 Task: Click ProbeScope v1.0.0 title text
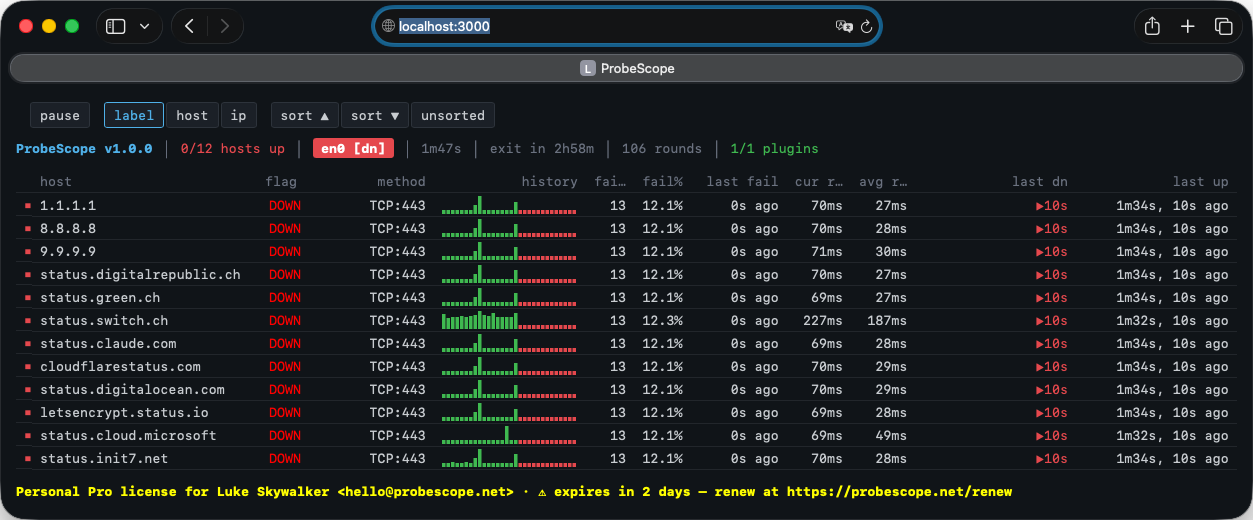coord(84,148)
